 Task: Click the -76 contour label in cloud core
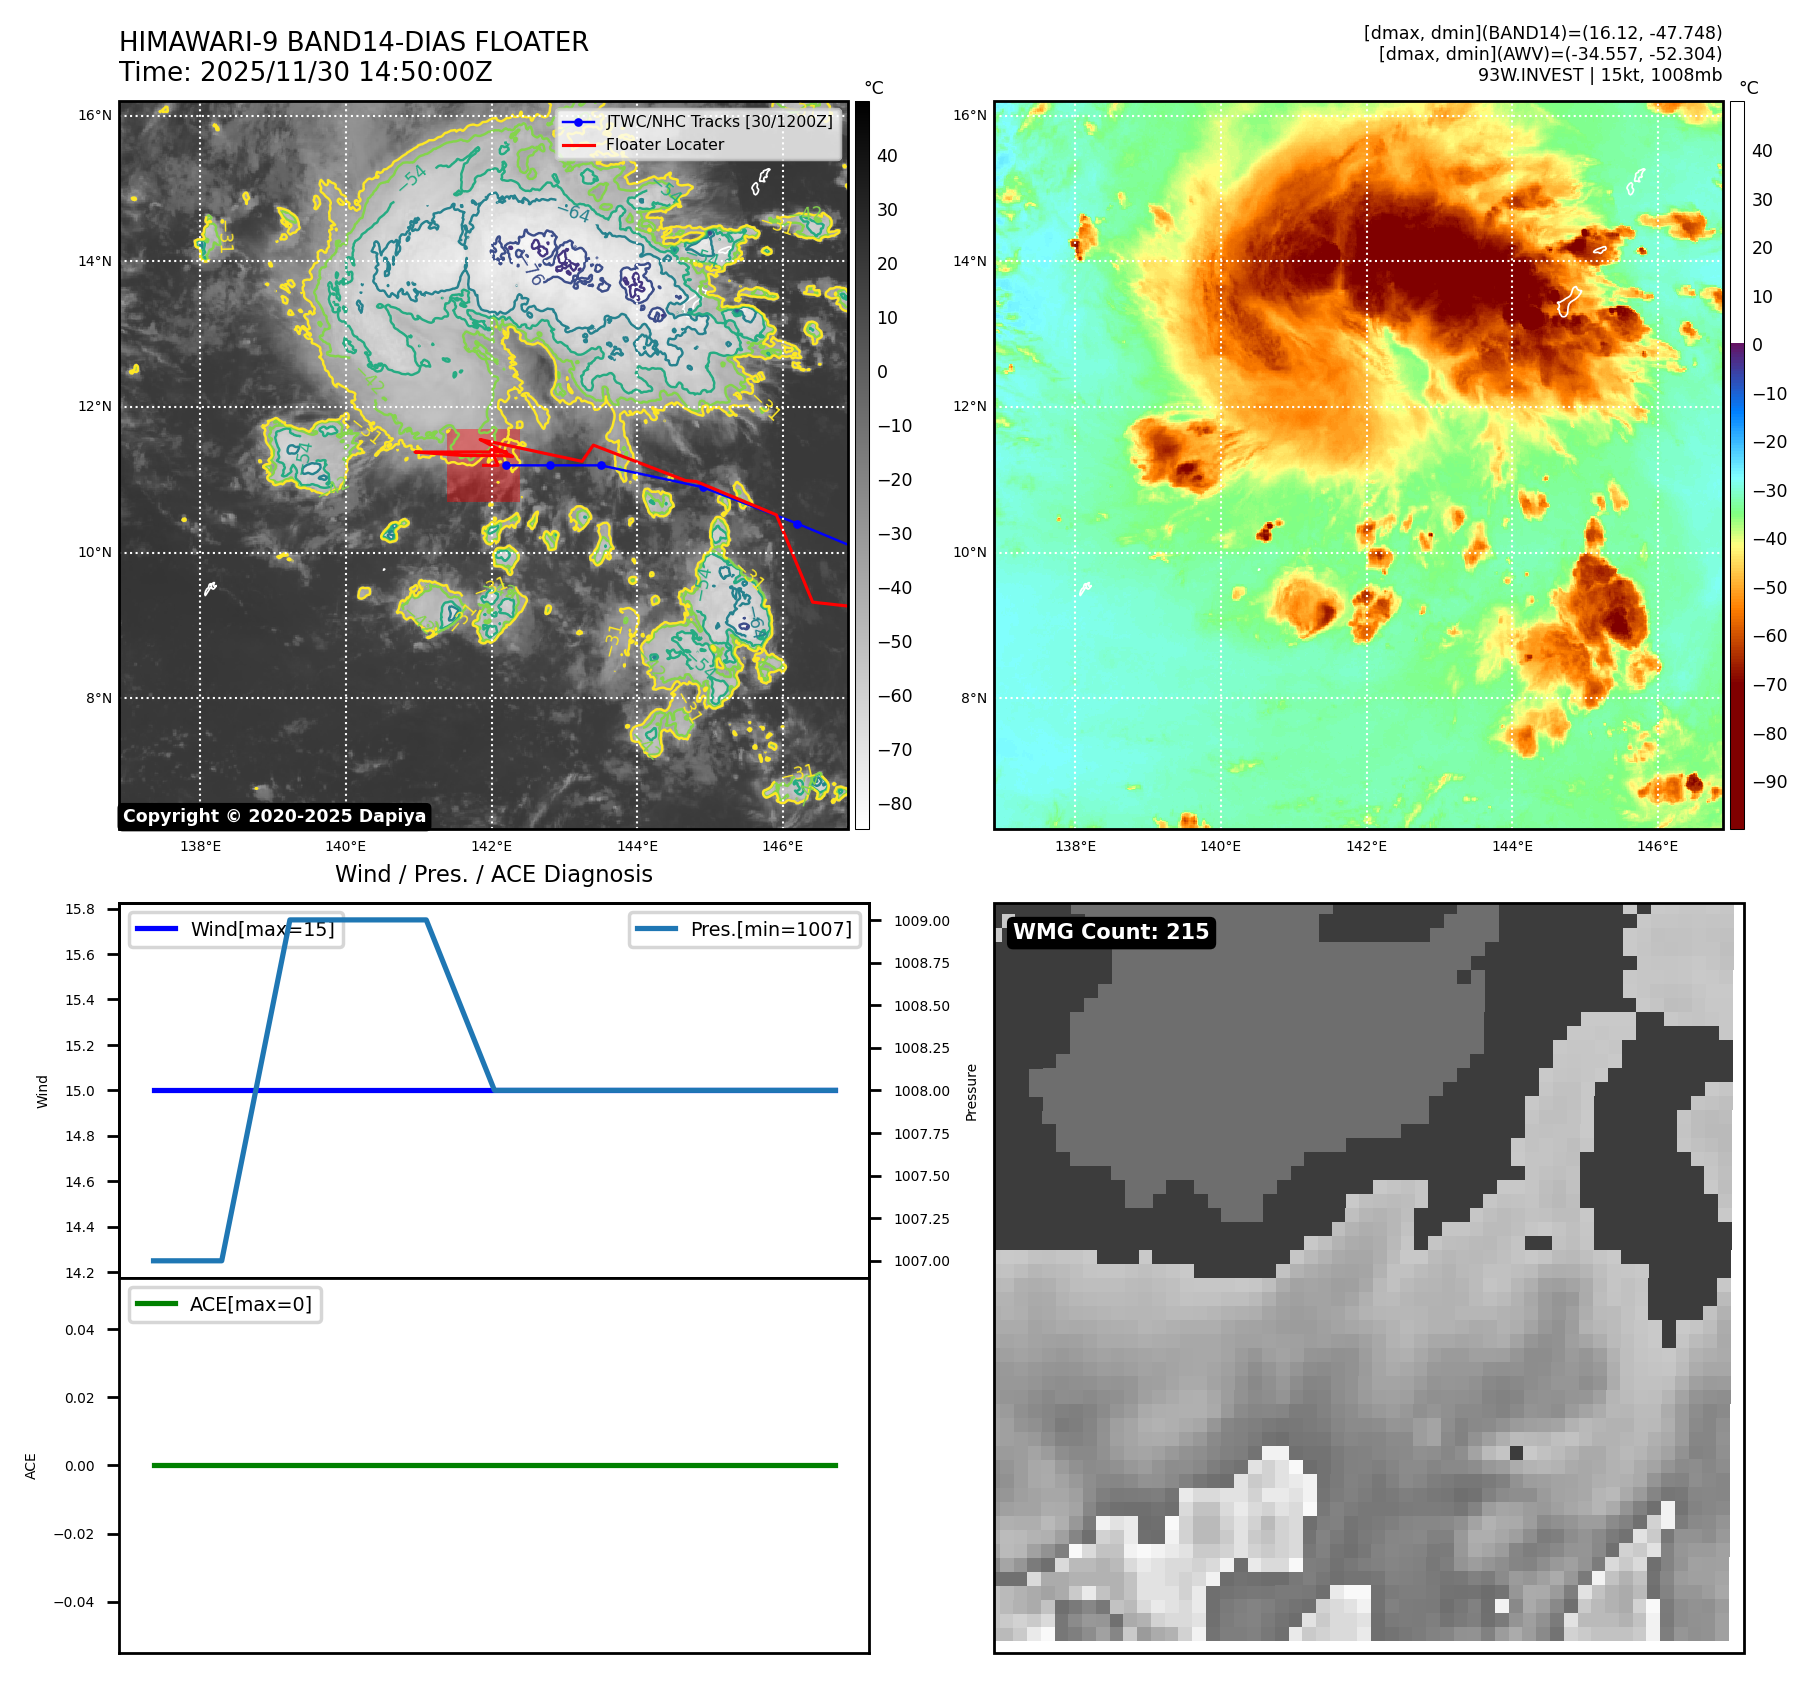coord(534,273)
